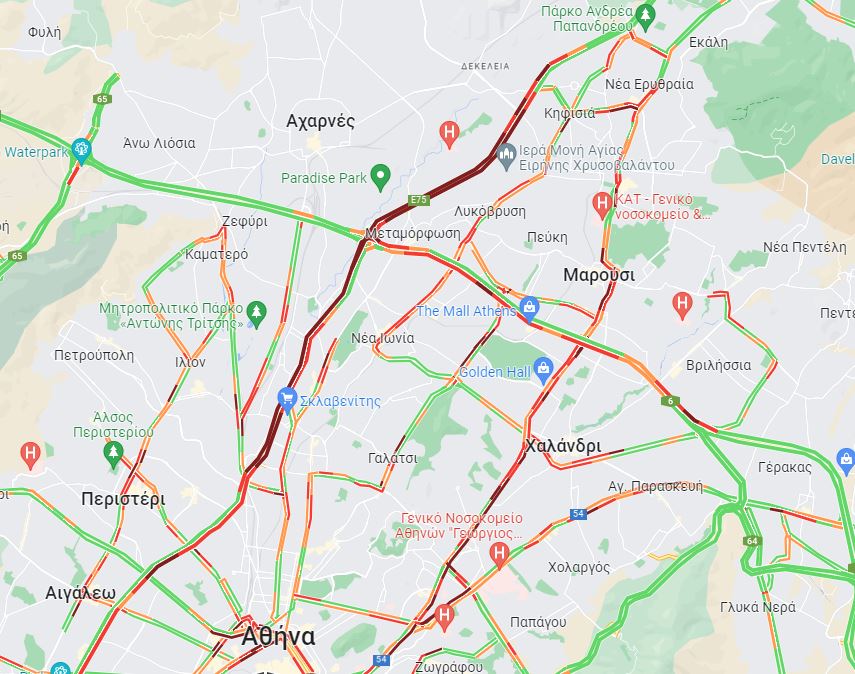Click the Paradise Park green pin icon
The height and width of the screenshot is (674, 855).
pos(380,177)
